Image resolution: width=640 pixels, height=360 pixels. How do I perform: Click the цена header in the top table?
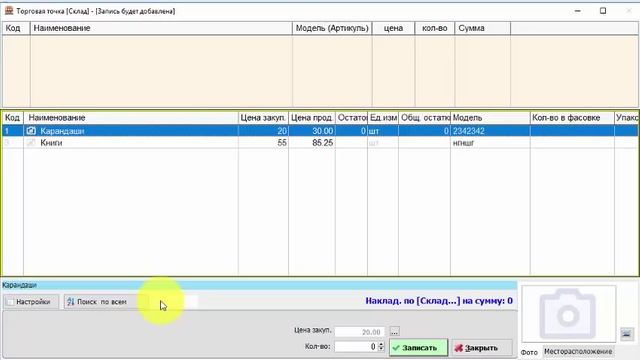tap(393, 28)
